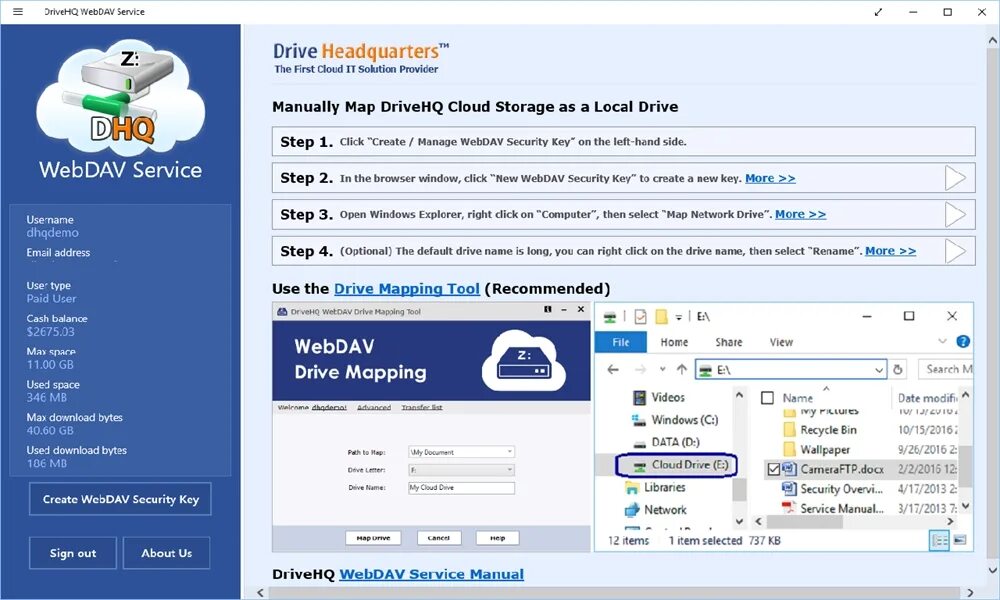
Task: Click the page's vertical scrollbar down arrow
Action: [x=992, y=570]
